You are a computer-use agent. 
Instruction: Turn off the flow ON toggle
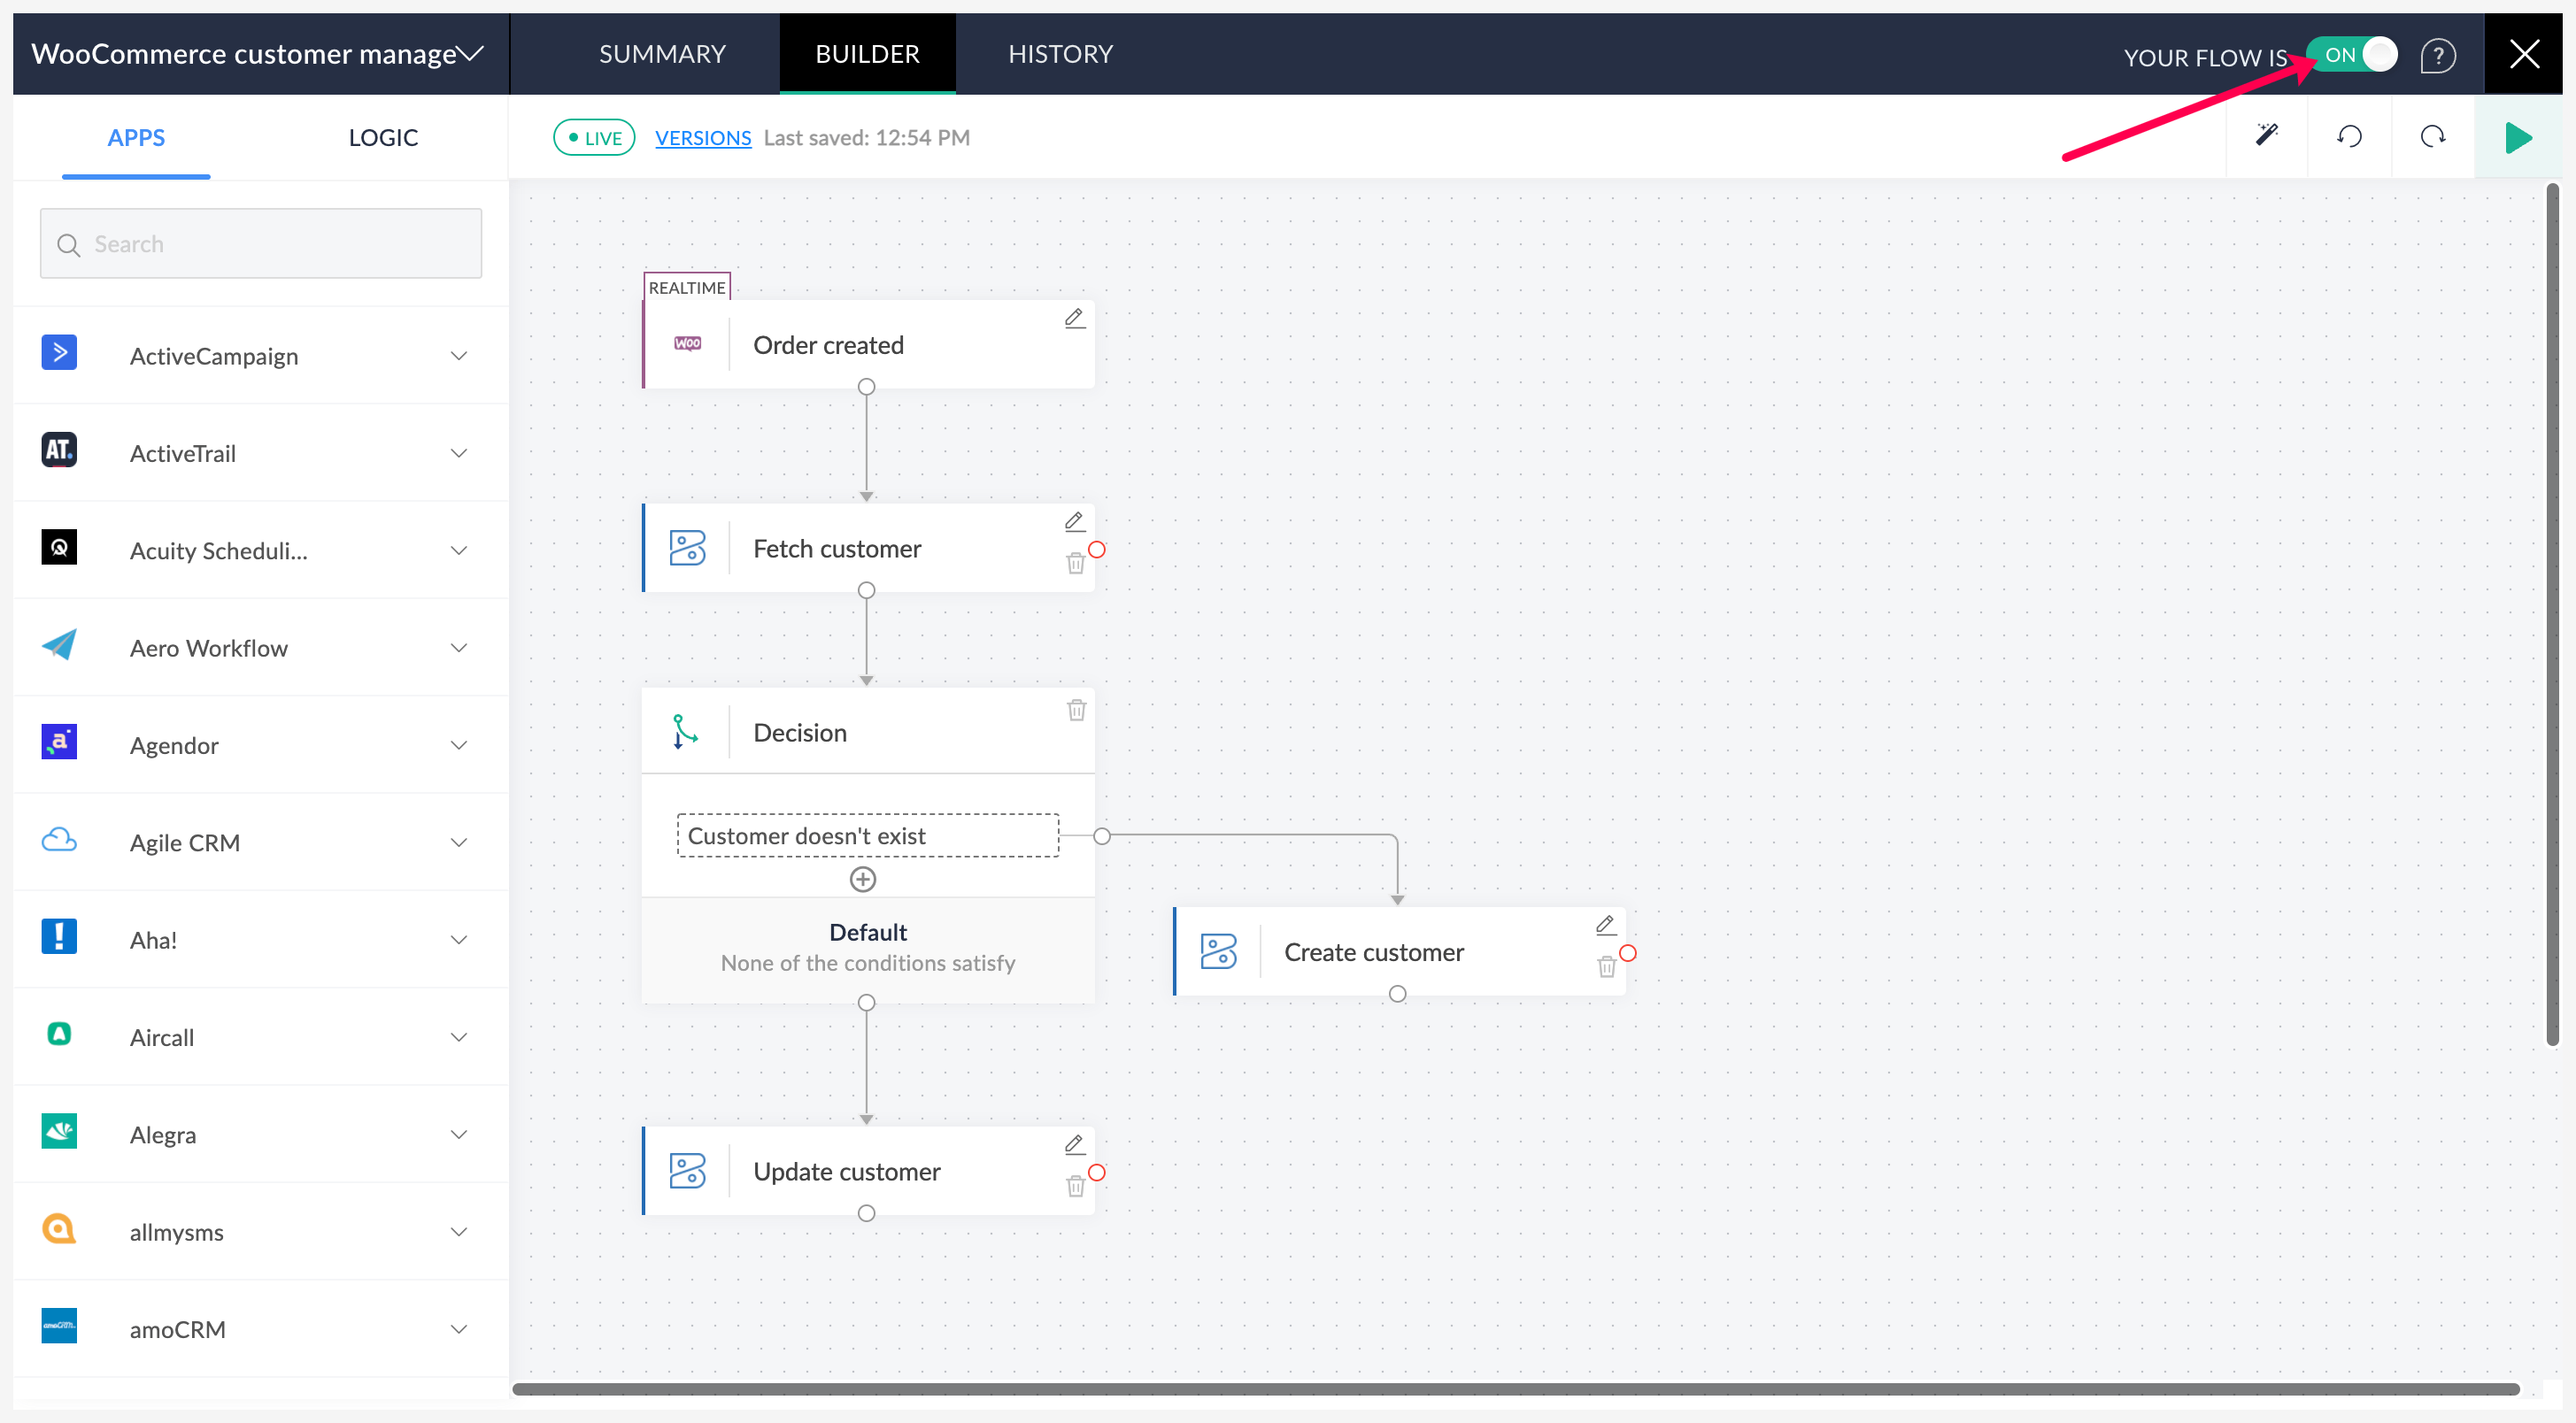tap(2354, 54)
